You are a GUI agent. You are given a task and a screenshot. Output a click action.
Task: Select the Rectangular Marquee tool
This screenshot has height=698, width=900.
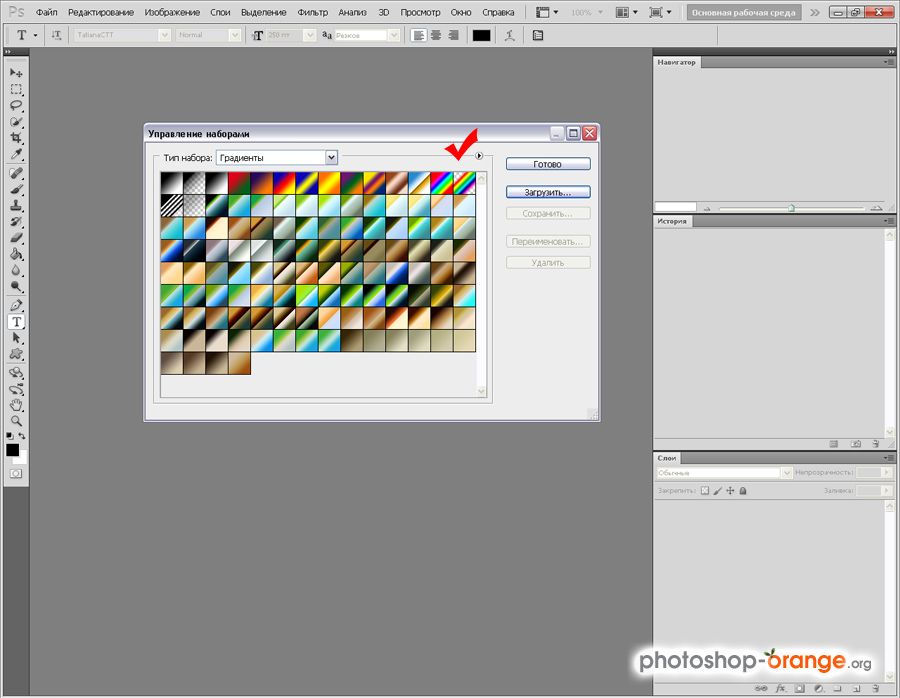click(x=16, y=89)
